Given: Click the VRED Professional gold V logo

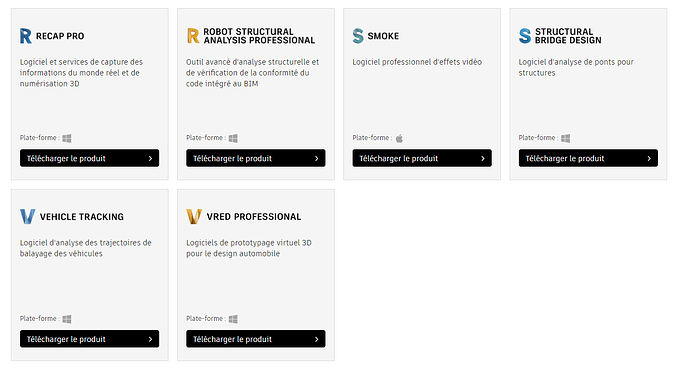Looking at the screenshot, I should tap(194, 217).
